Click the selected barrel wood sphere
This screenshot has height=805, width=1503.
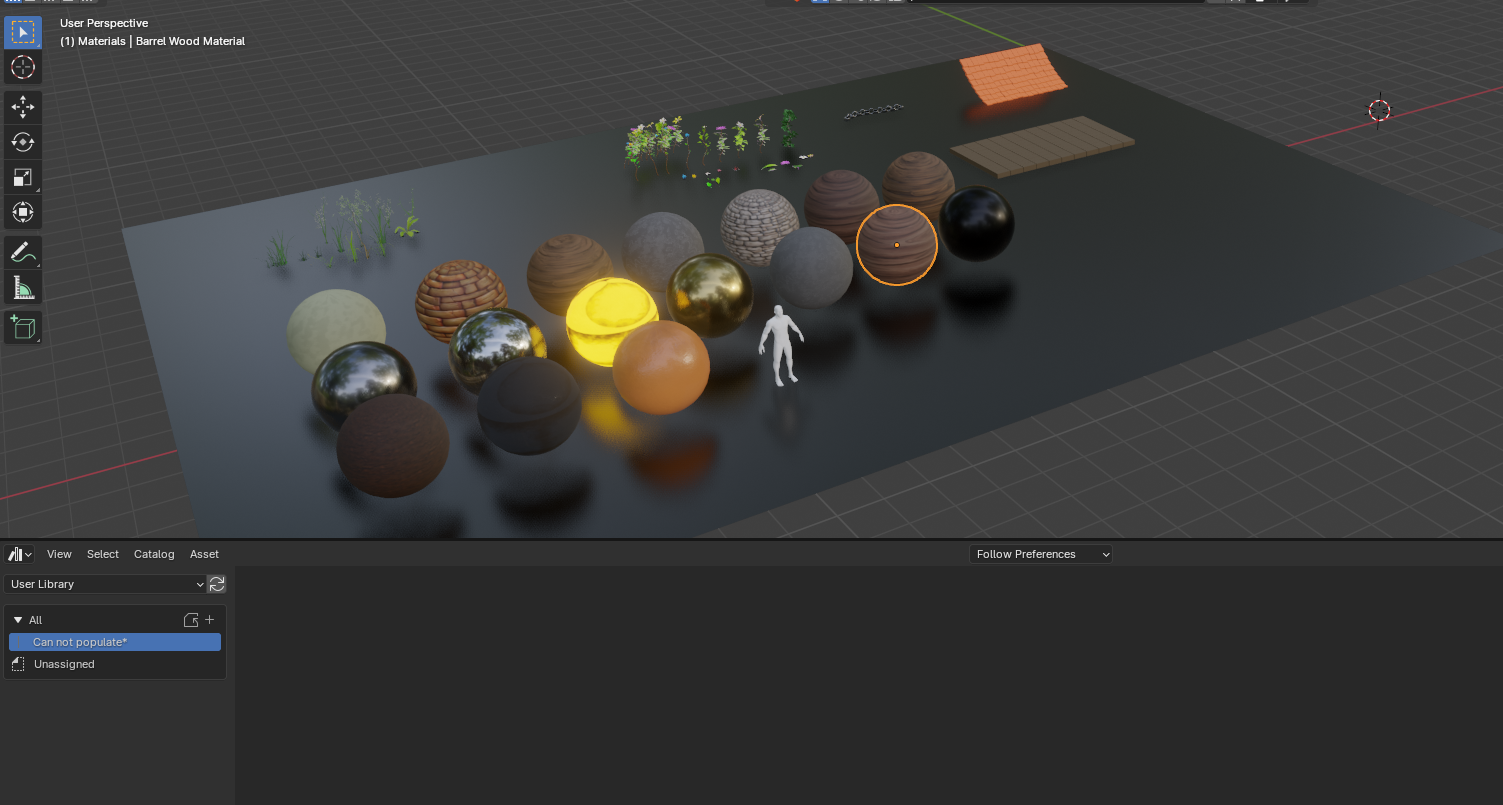(x=897, y=245)
